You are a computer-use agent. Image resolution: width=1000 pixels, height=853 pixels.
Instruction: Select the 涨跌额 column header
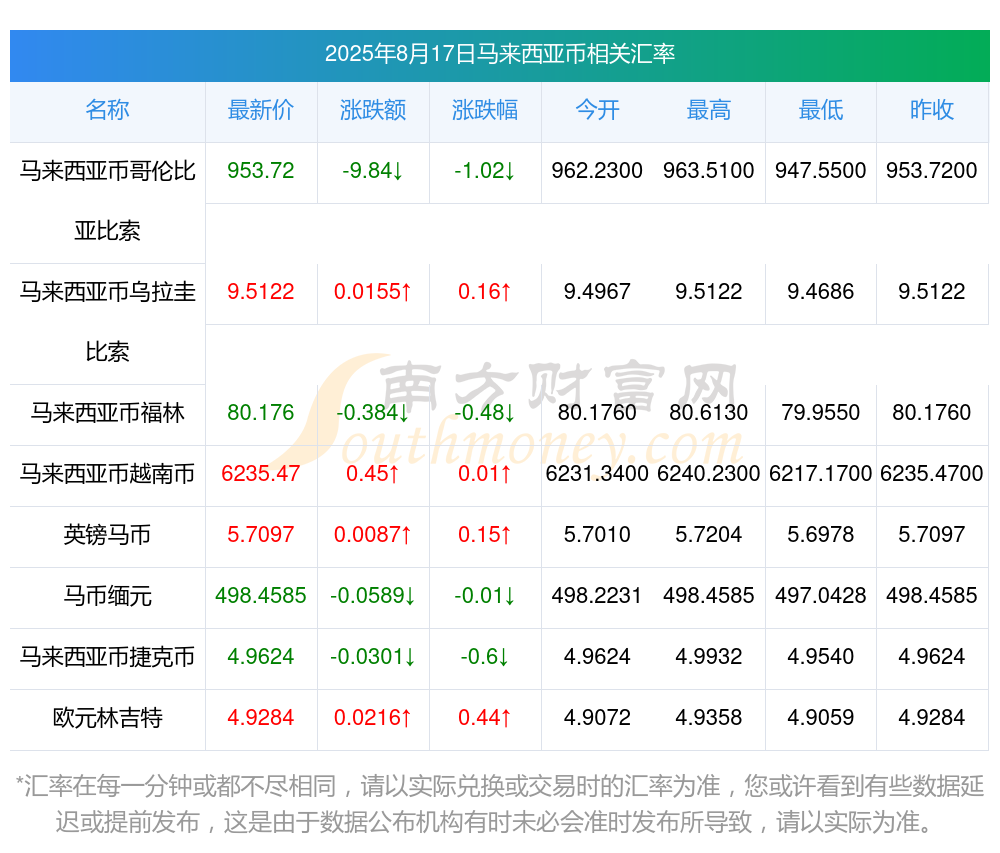pyautogui.click(x=373, y=110)
